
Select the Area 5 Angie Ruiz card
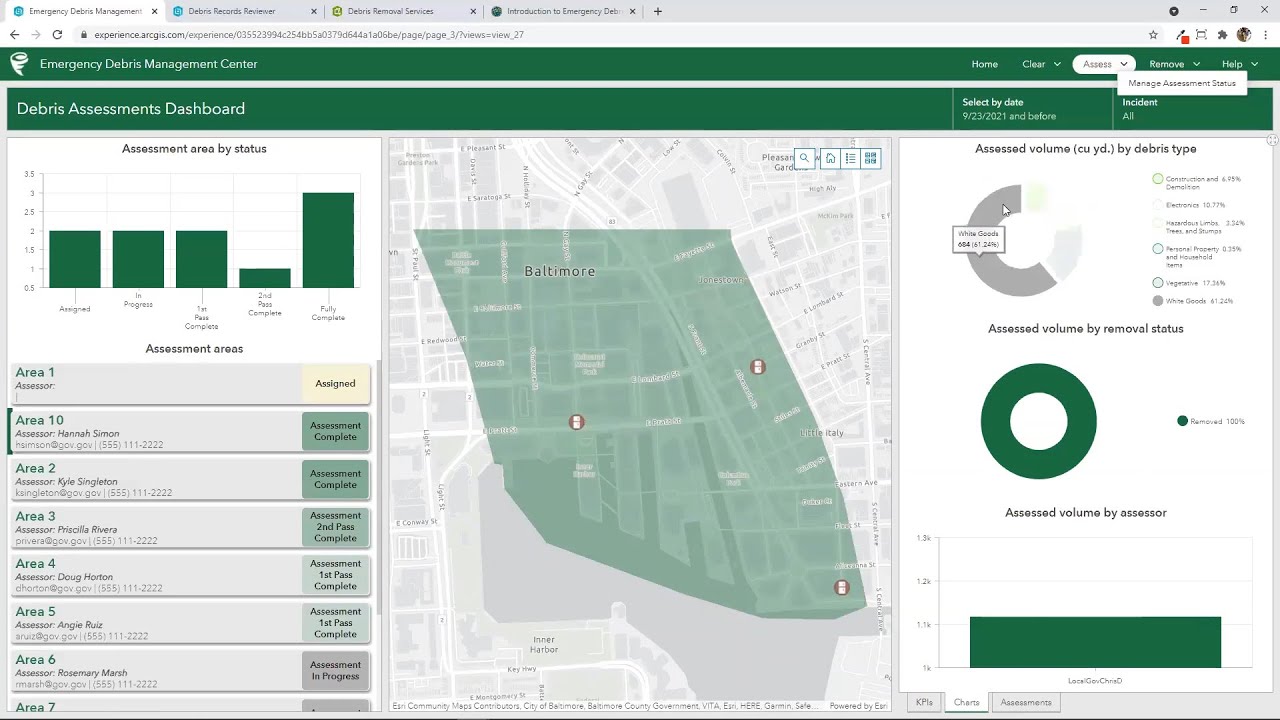(190, 623)
